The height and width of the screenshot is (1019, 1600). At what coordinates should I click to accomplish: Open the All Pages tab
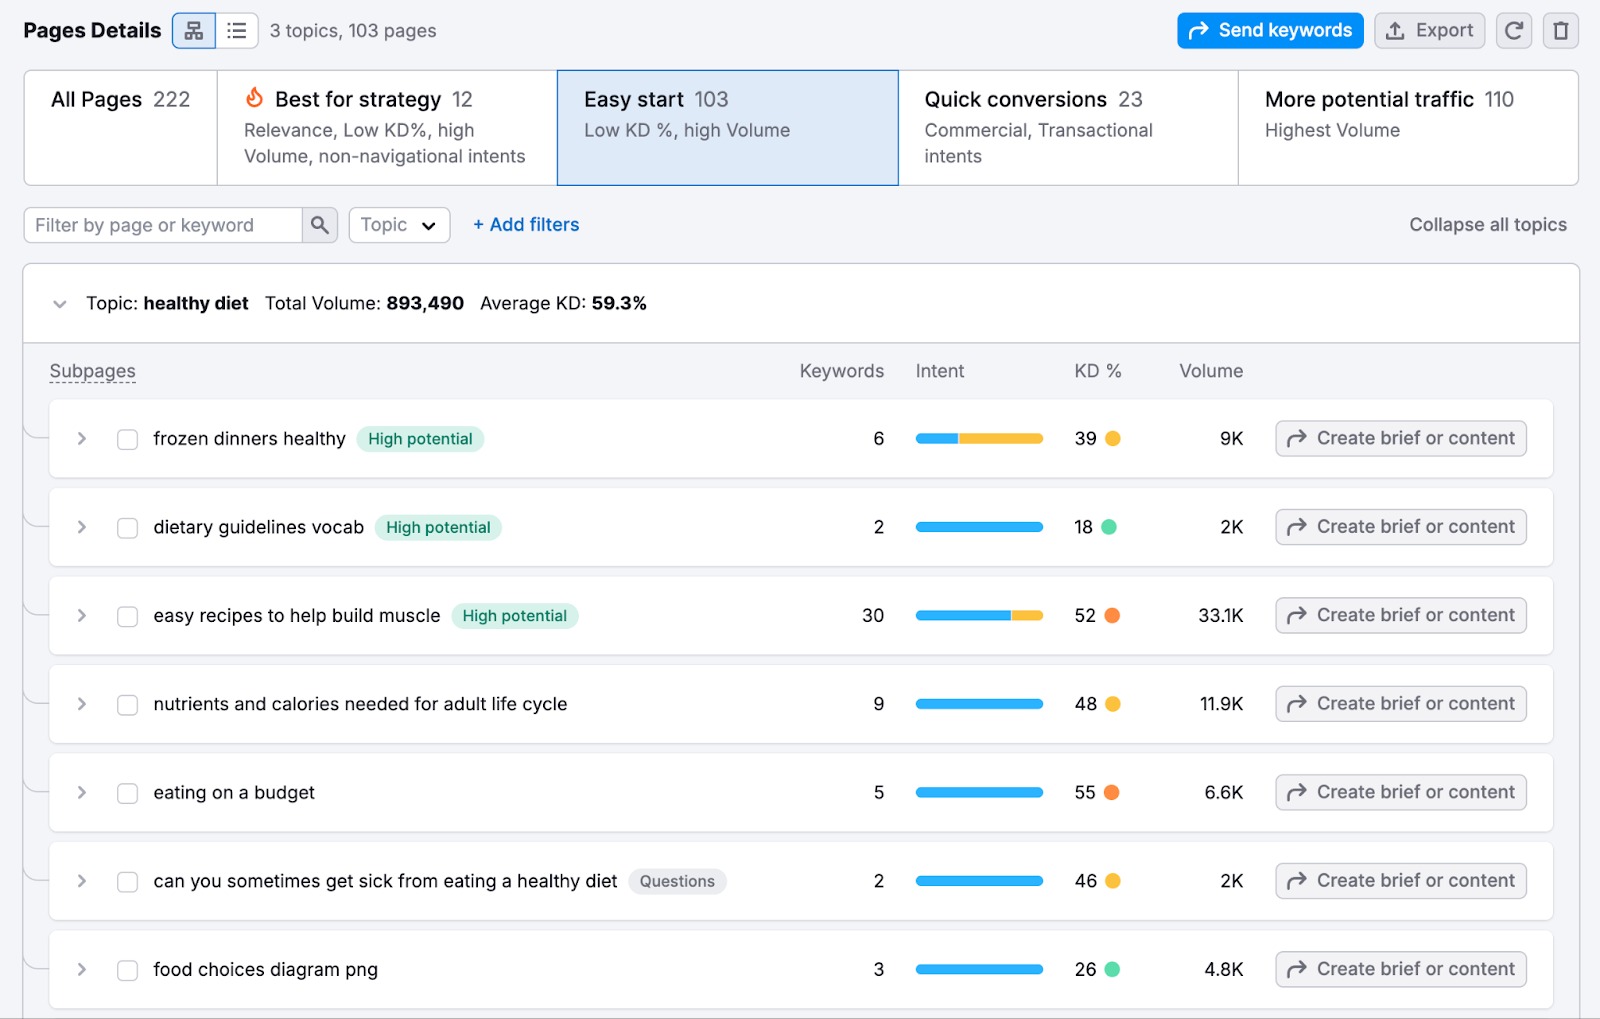pos(120,127)
